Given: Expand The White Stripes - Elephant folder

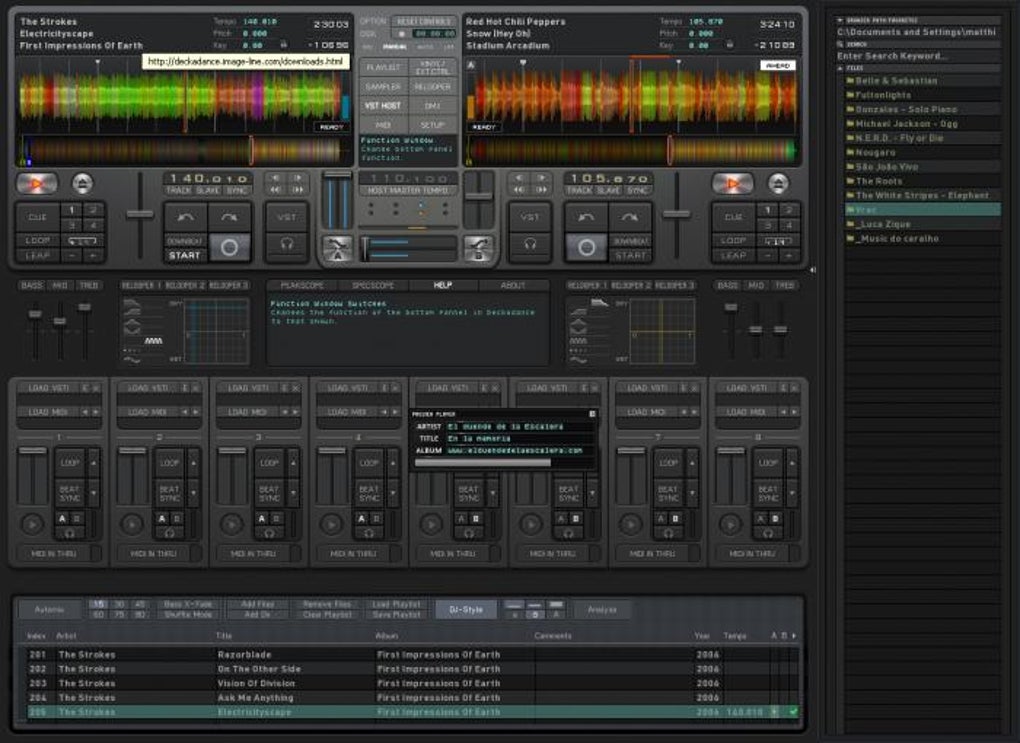Looking at the screenshot, I should click(921, 195).
